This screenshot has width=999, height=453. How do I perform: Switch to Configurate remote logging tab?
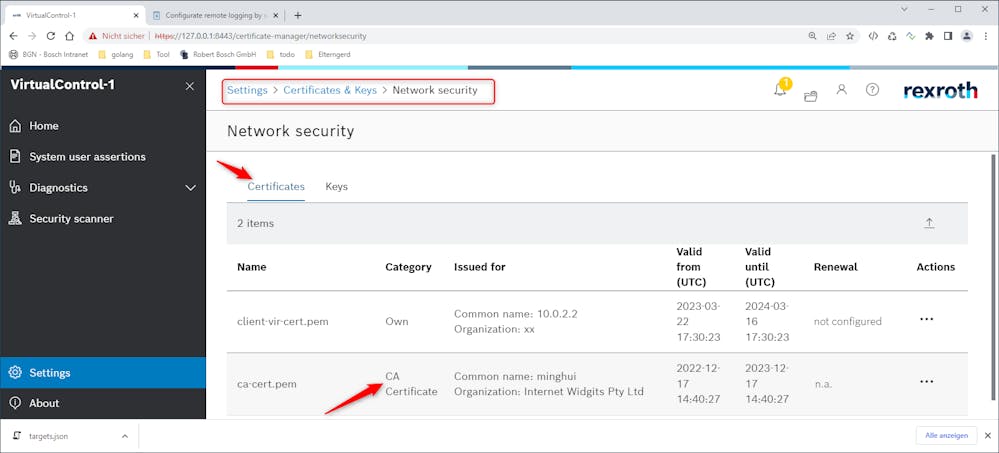pyautogui.click(x=215, y=15)
